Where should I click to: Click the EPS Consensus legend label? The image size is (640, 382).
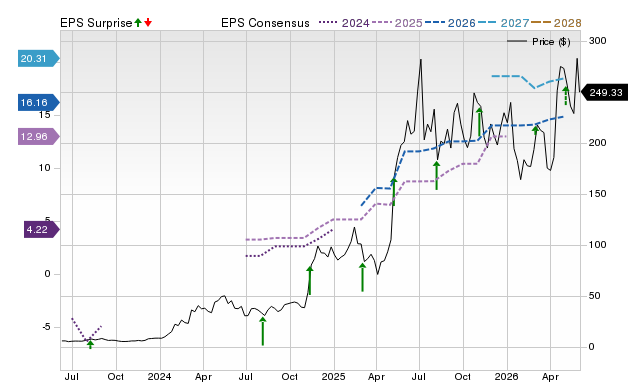pyautogui.click(x=265, y=23)
